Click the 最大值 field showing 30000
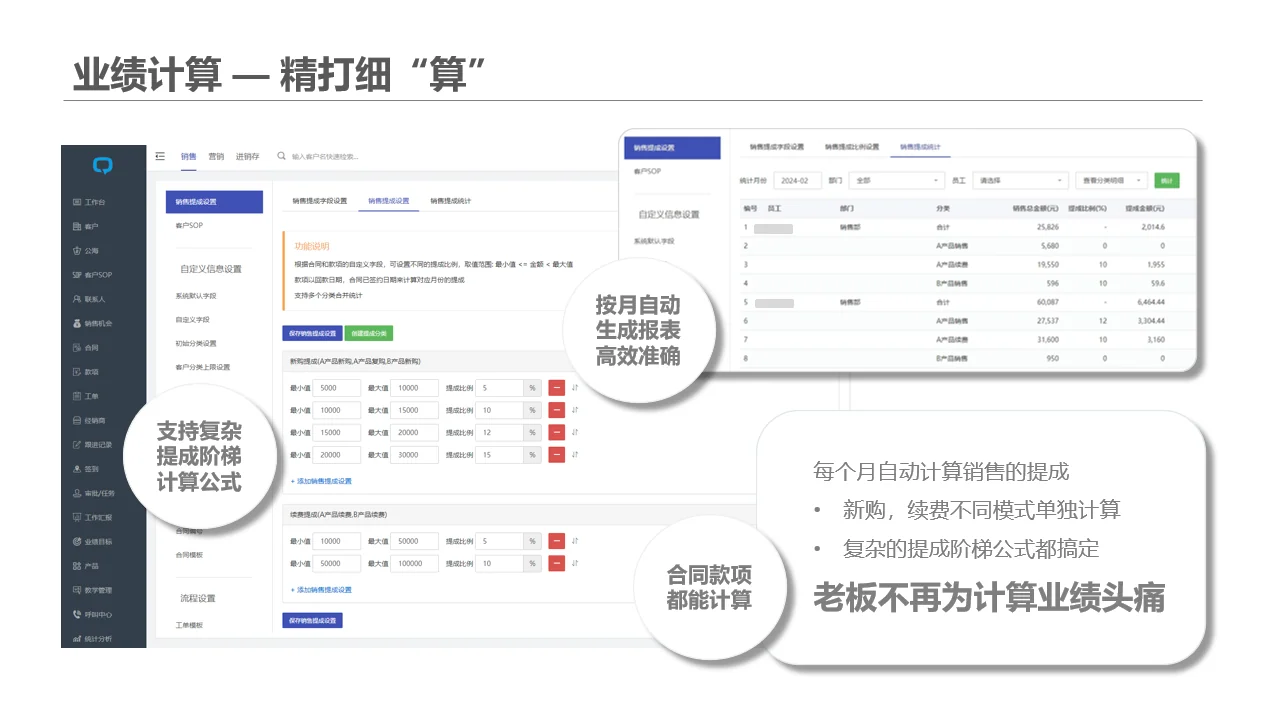The image size is (1265, 702). click(x=414, y=454)
